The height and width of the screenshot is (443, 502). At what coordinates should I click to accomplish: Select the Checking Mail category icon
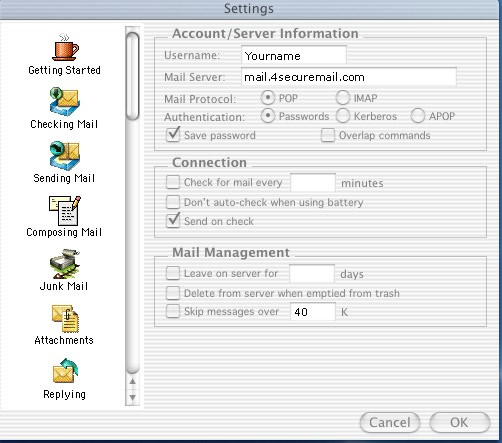click(x=64, y=101)
